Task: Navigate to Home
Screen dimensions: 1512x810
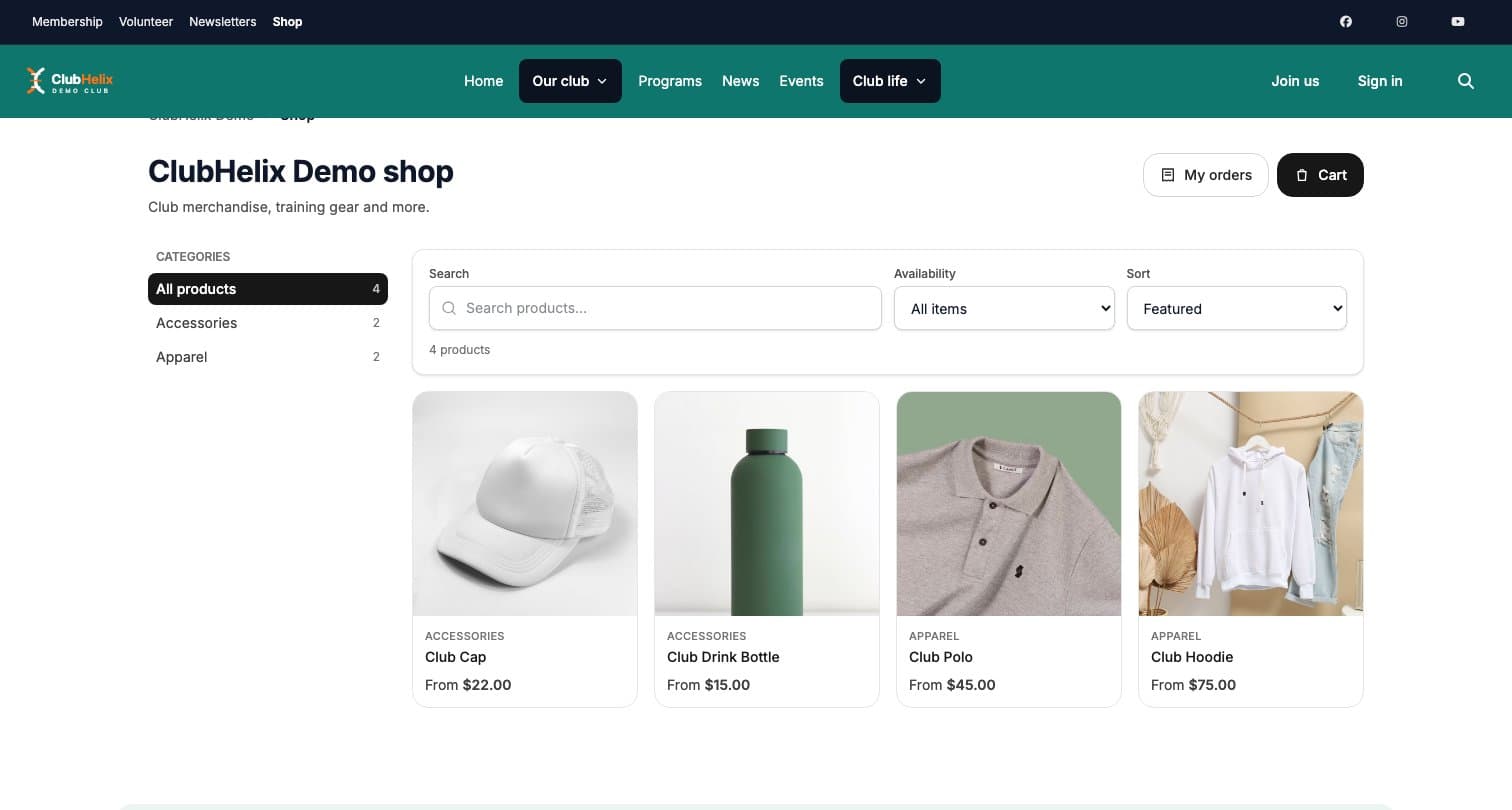Action: pos(484,81)
